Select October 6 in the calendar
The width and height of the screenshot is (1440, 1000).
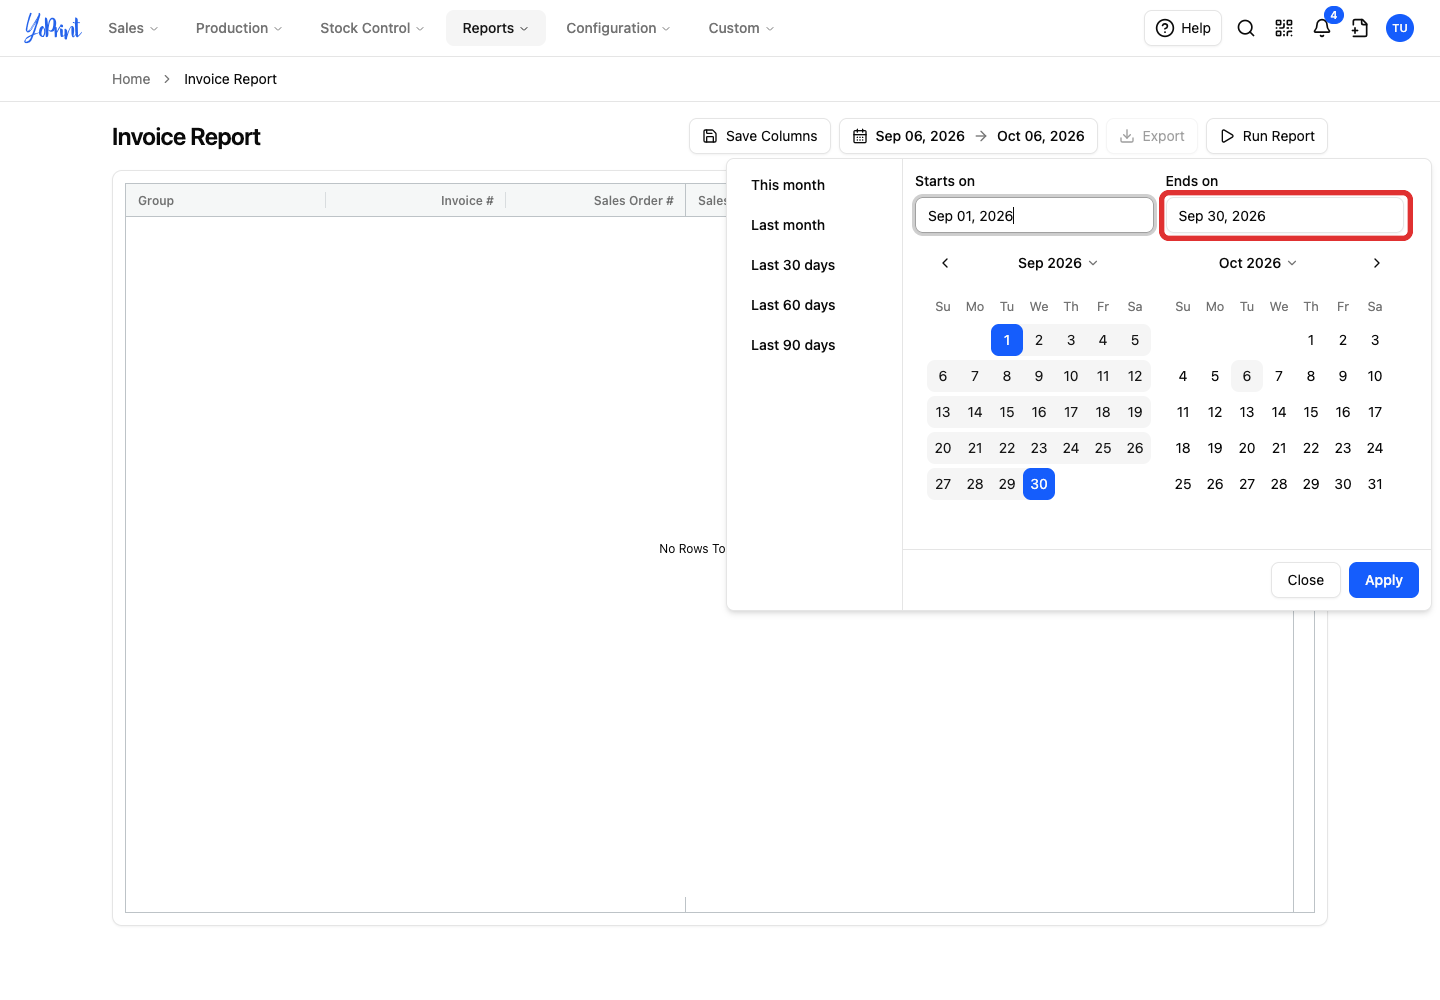click(1247, 376)
